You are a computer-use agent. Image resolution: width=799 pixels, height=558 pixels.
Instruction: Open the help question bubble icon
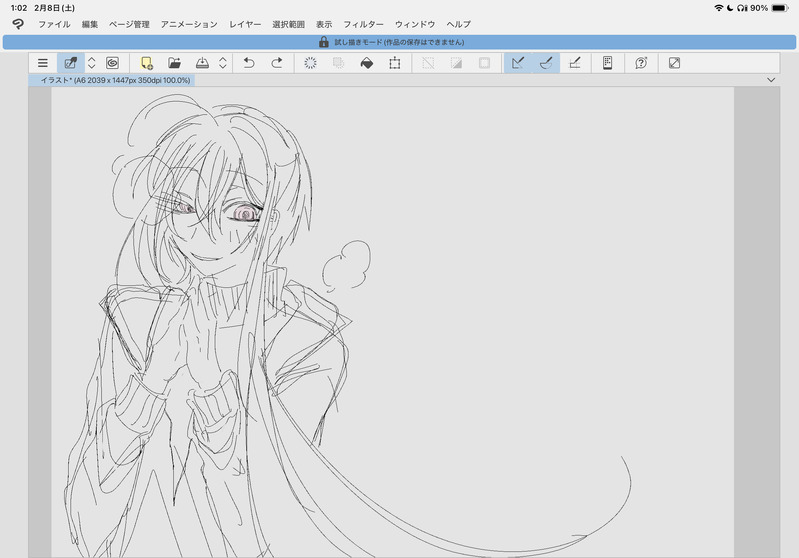pyautogui.click(x=641, y=63)
